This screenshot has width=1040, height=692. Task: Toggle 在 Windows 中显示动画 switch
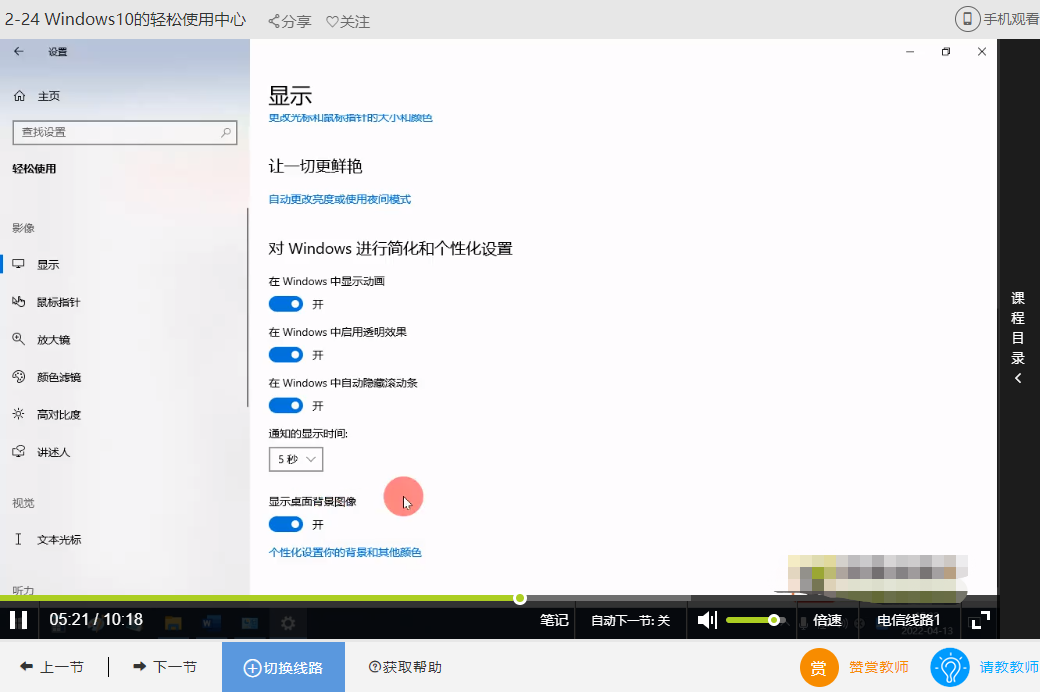[x=286, y=304]
